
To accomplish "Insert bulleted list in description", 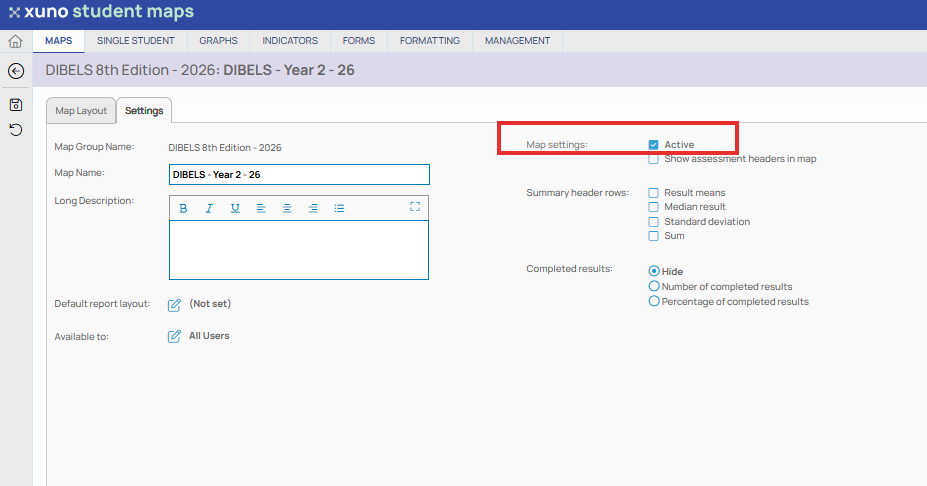I will pyautogui.click(x=339, y=208).
